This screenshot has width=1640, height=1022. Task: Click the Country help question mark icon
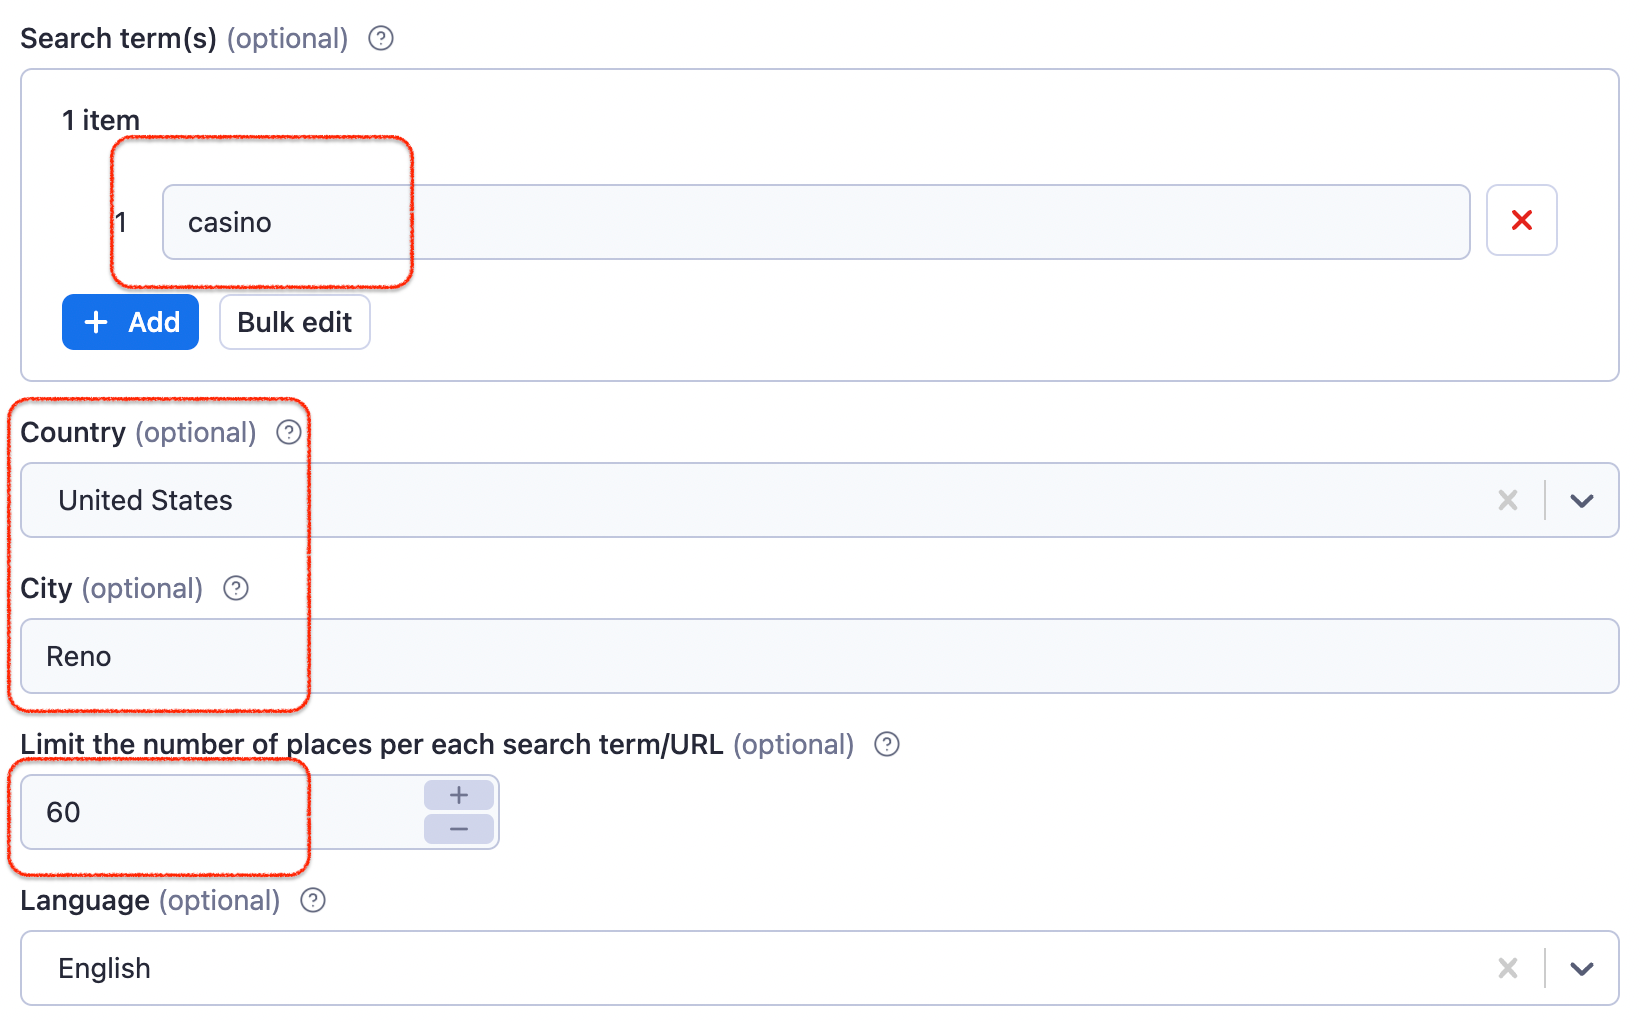pyautogui.click(x=288, y=432)
